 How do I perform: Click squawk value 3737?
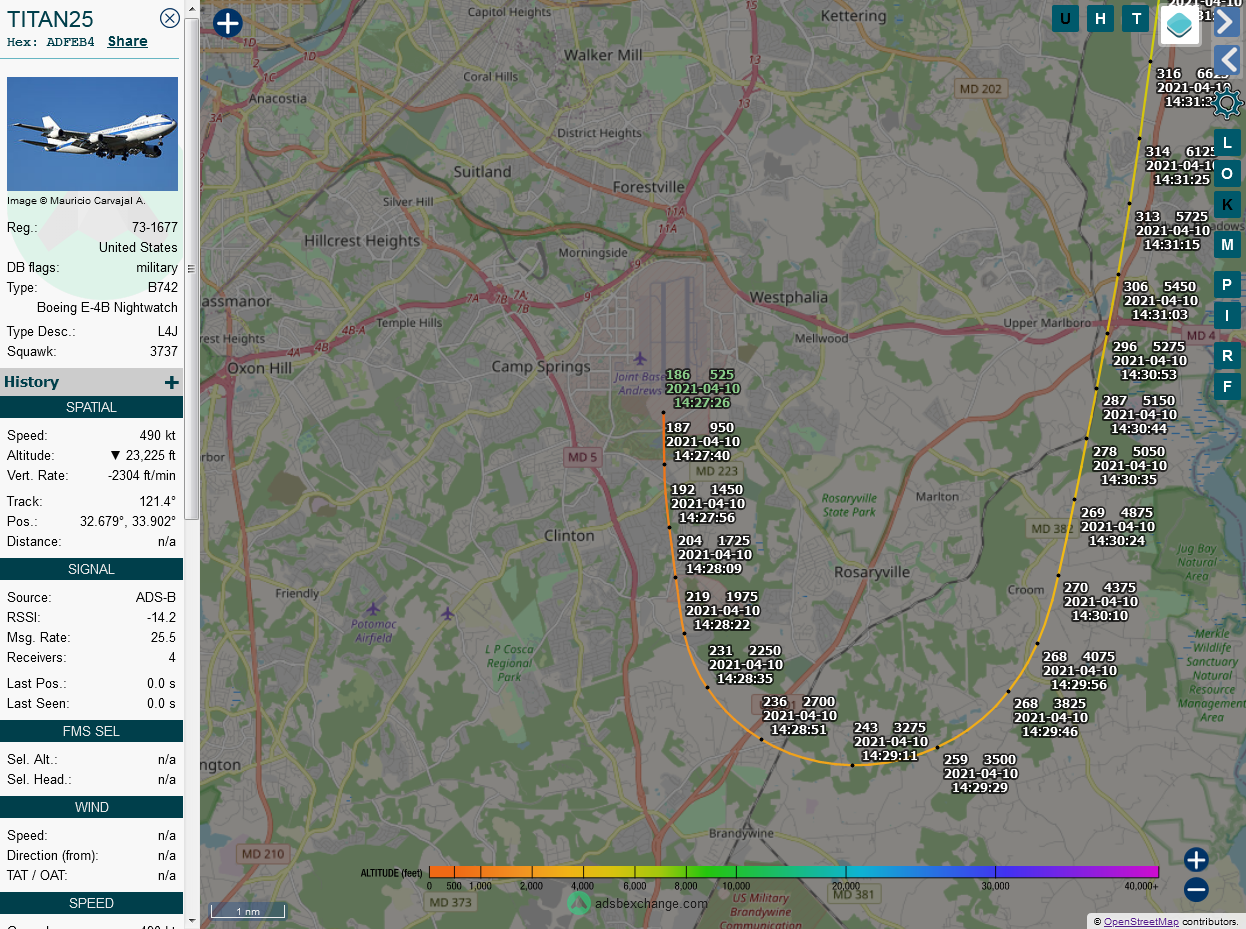tap(163, 352)
